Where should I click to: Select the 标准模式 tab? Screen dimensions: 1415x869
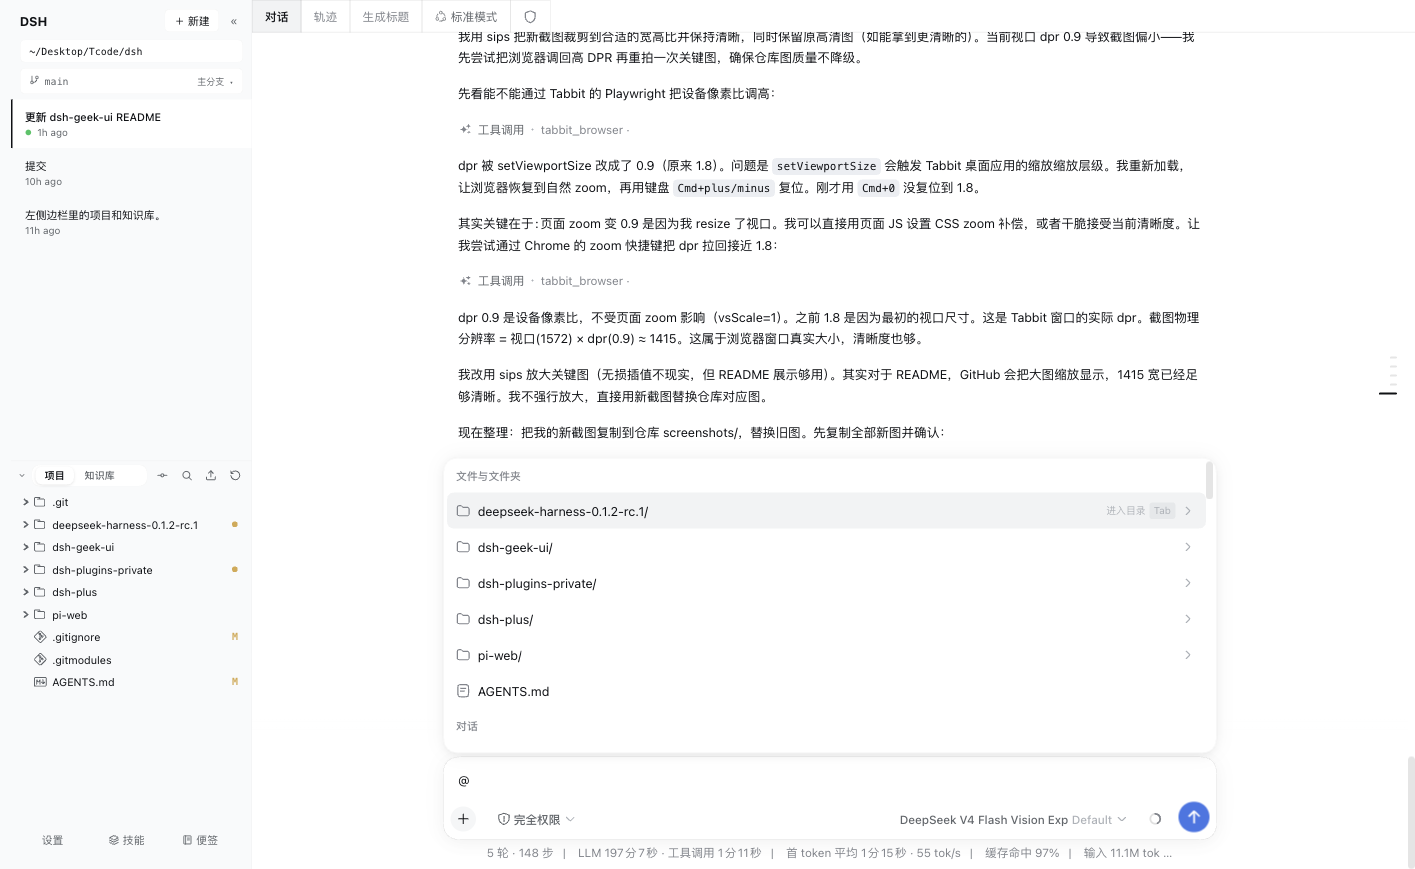click(466, 17)
